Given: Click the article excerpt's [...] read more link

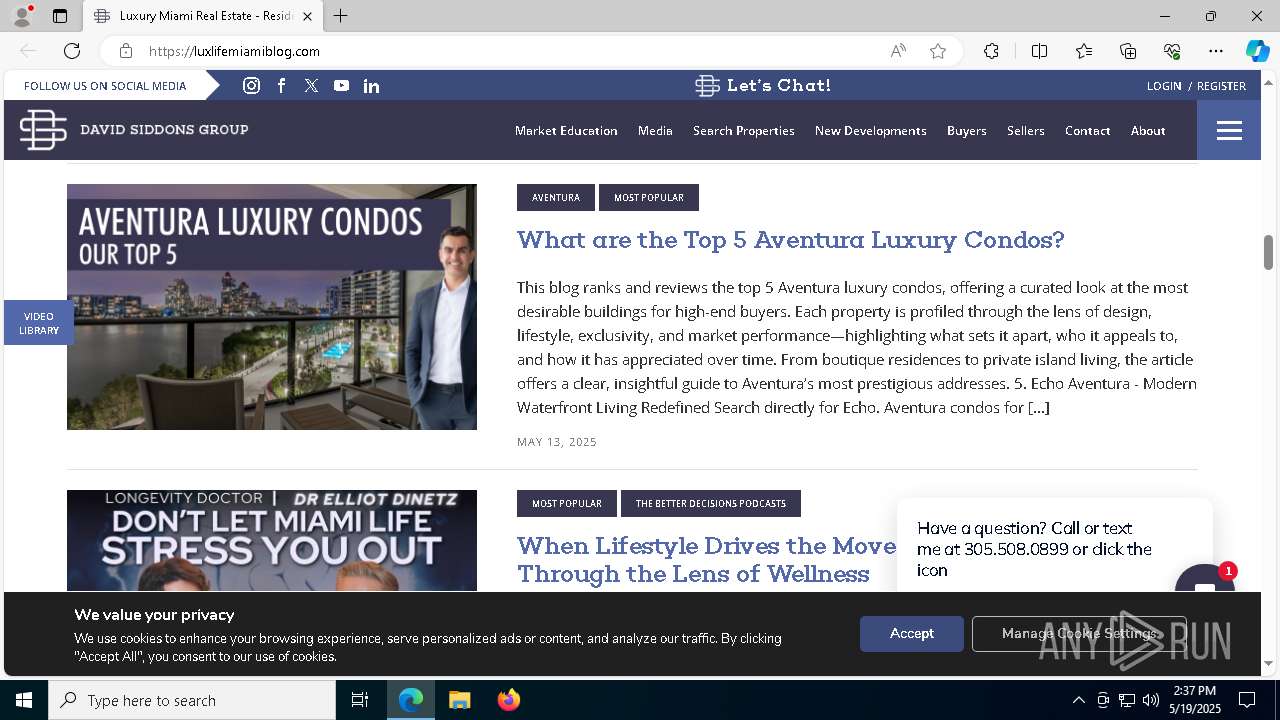Looking at the screenshot, I should pos(1039,408).
